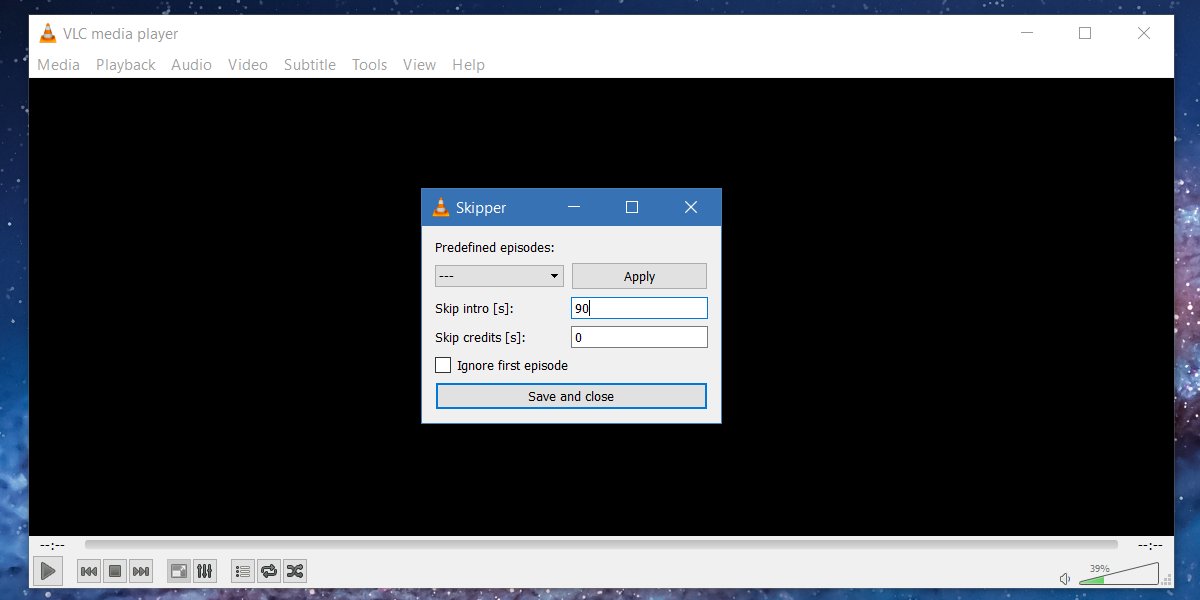Maximize the VLC media player window

click(x=1085, y=33)
